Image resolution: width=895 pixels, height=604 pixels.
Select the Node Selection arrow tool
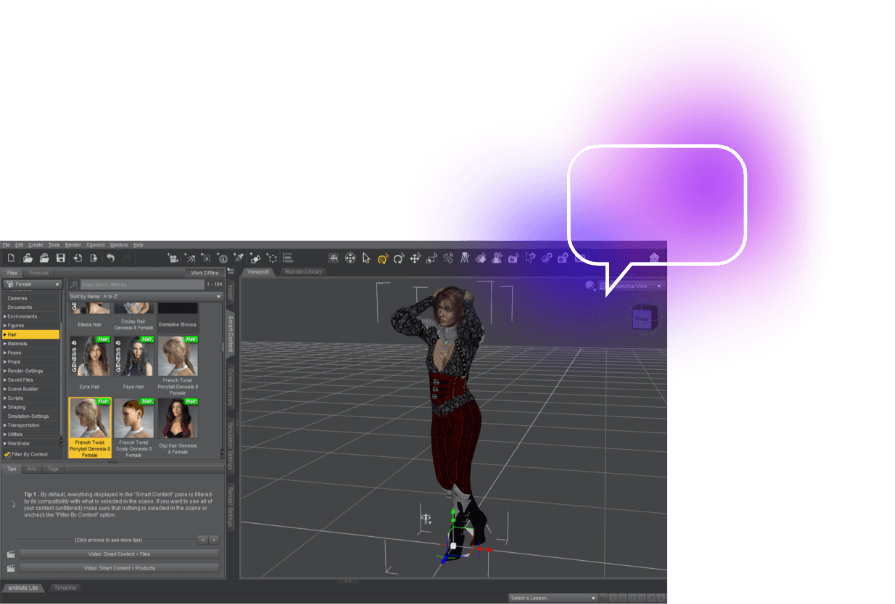tap(366, 258)
